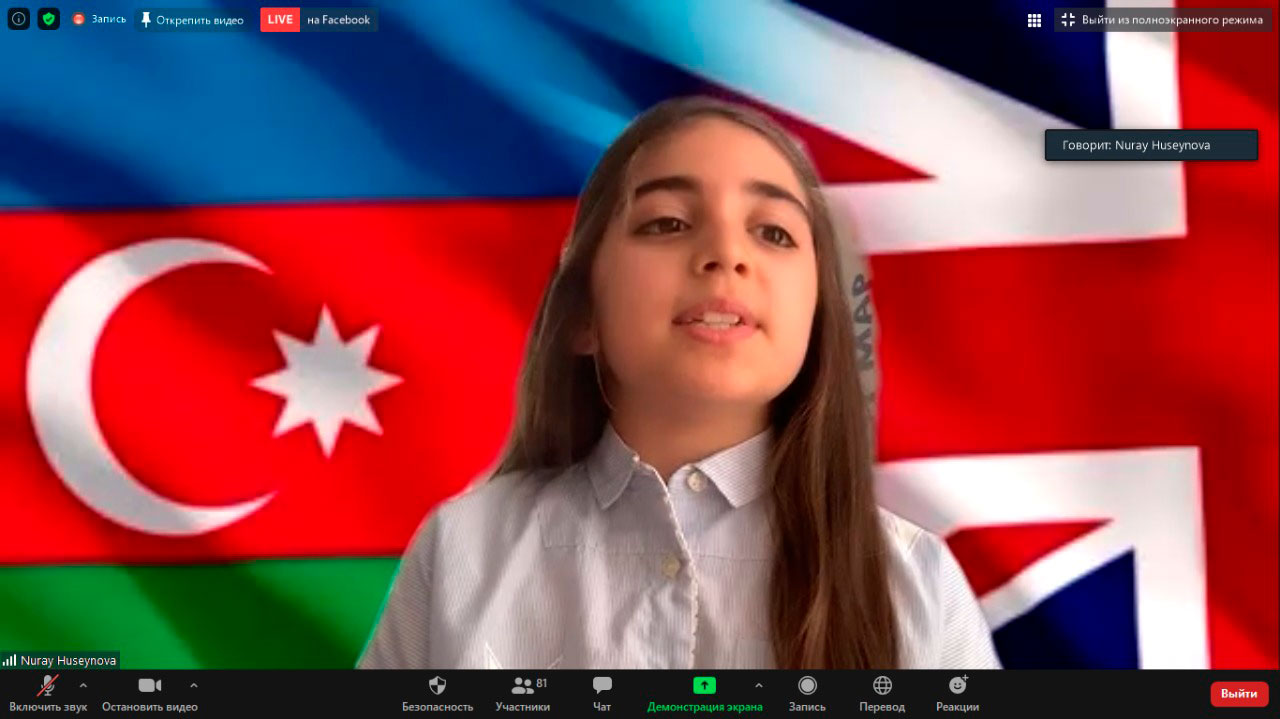Screen dimensions: 1280x719
Task: Click the Nuray Huseynova name label
Action: (x=68, y=661)
